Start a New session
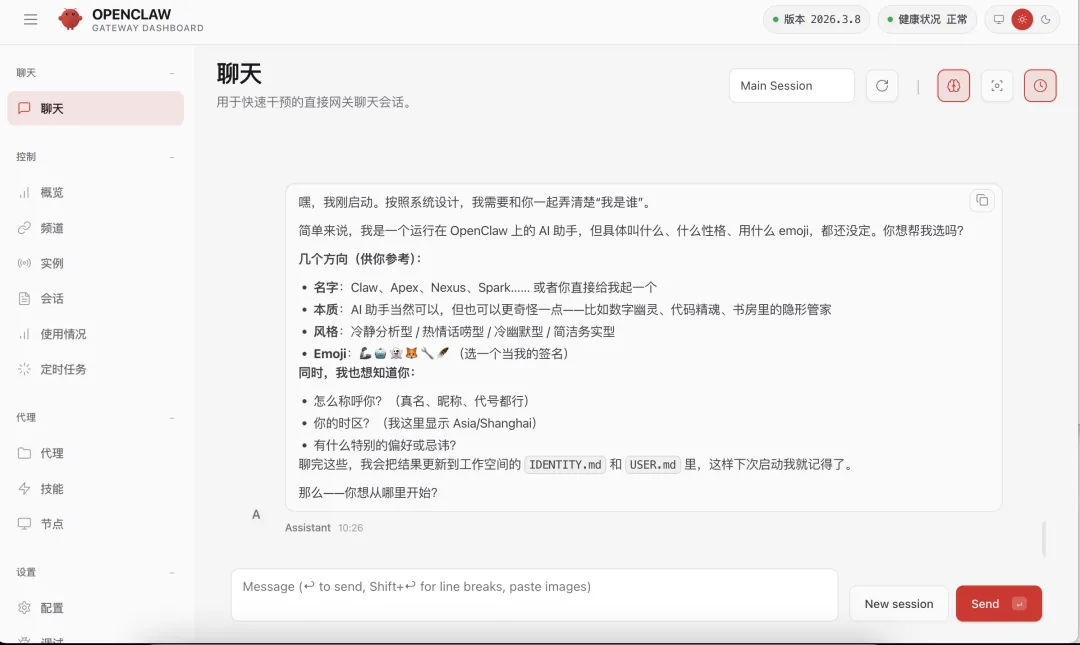 click(899, 604)
